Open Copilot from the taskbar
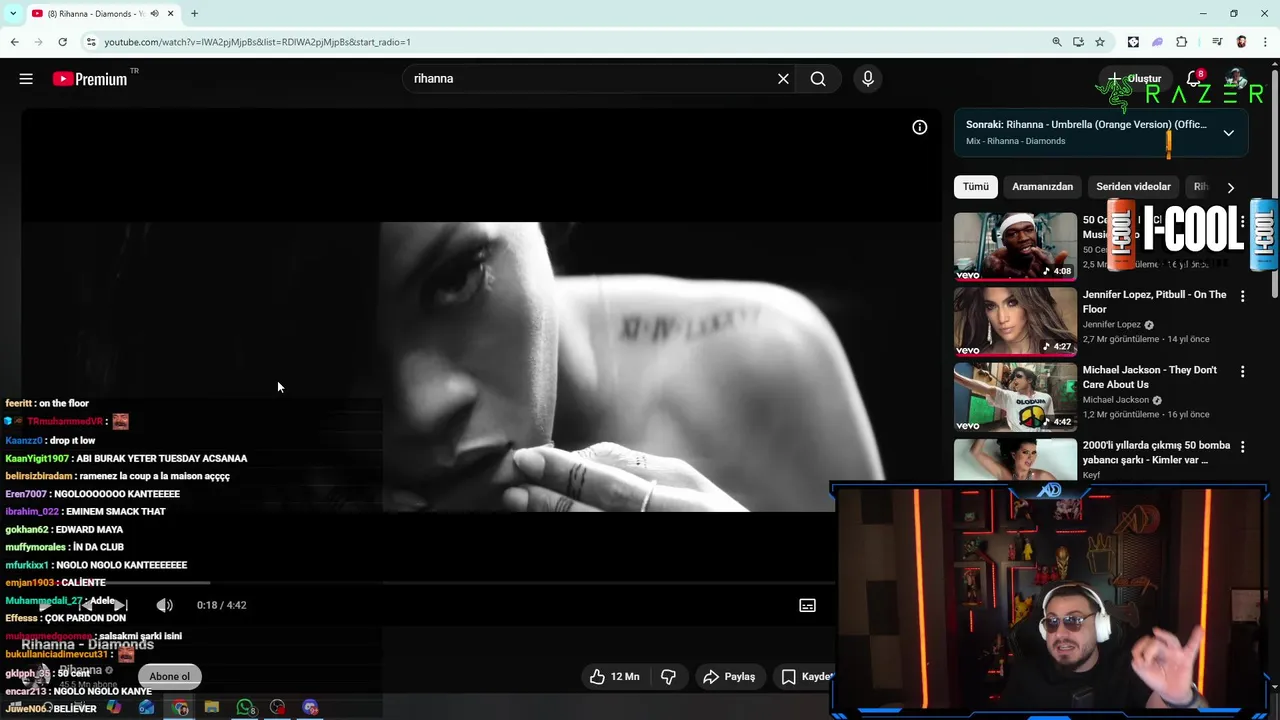The image size is (1280, 720). click(114, 707)
